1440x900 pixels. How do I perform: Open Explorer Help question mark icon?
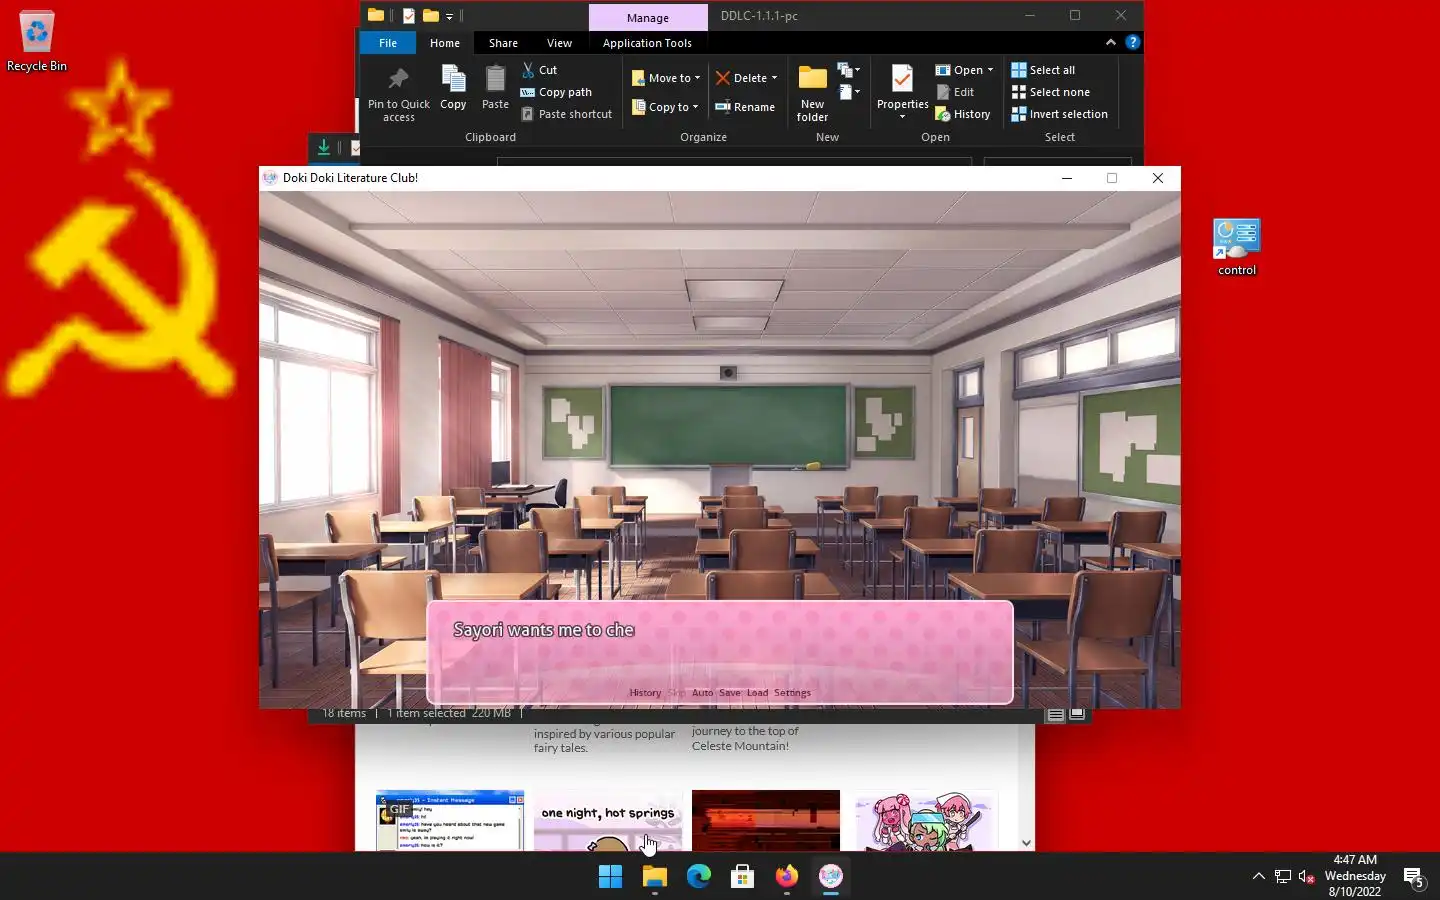[x=1132, y=42]
